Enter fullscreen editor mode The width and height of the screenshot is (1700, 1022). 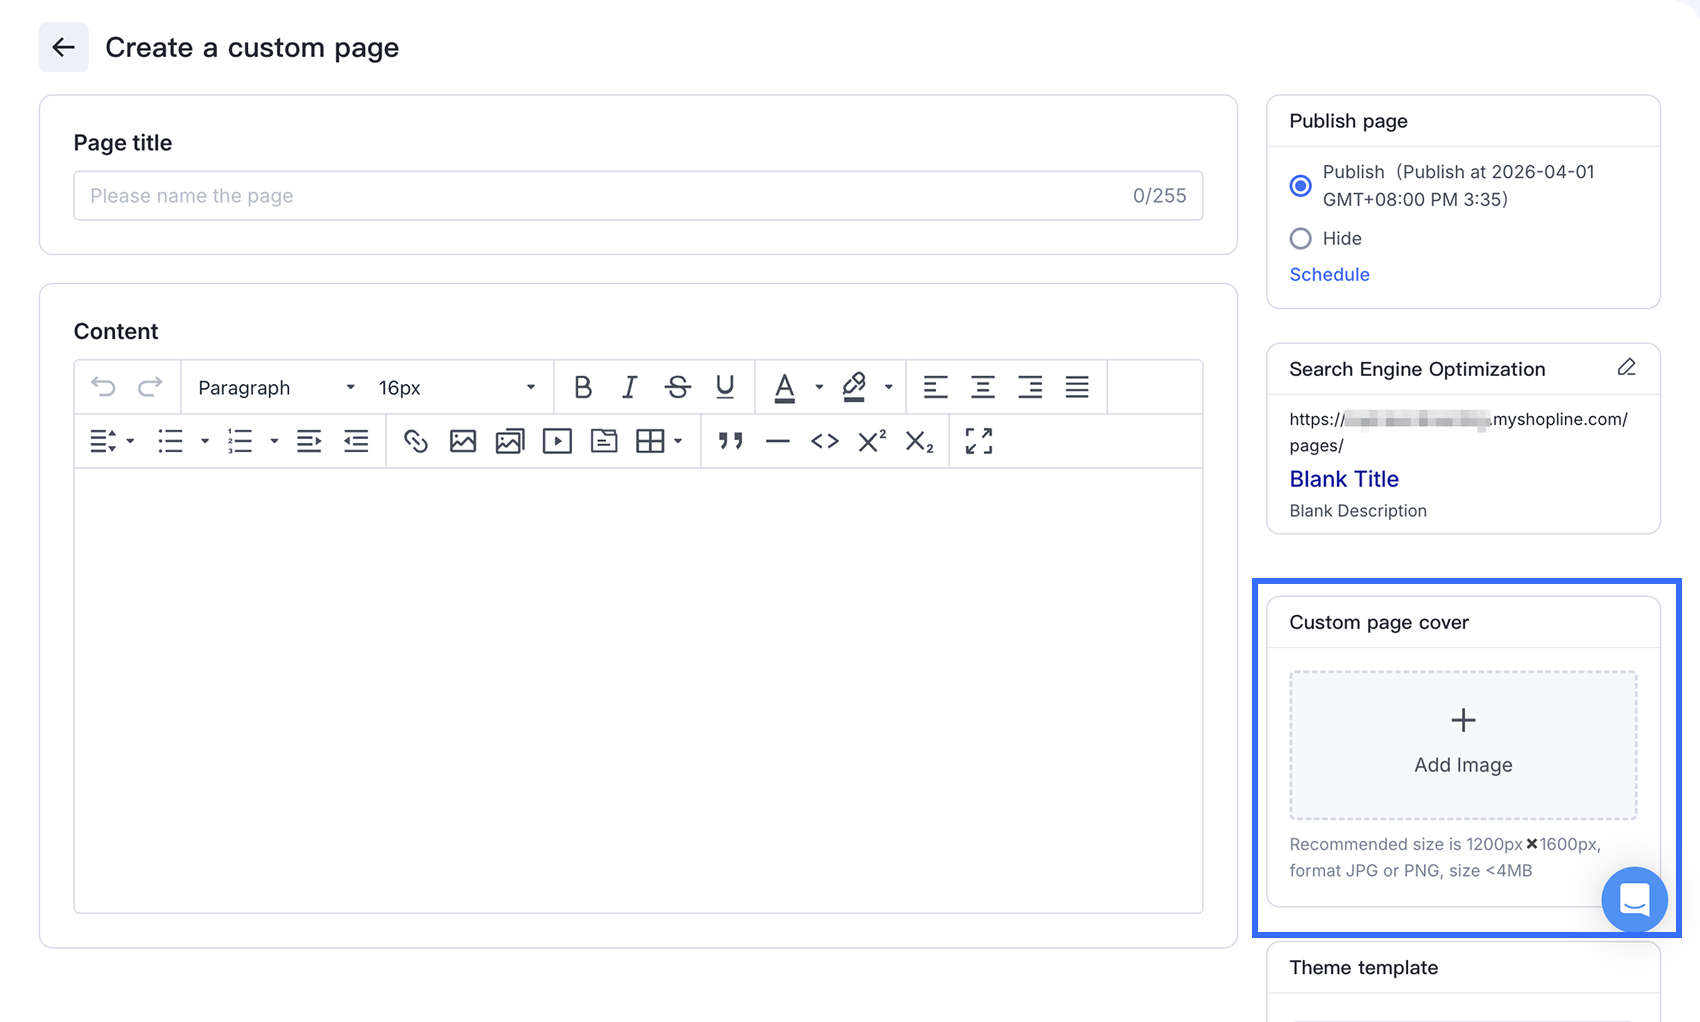(x=978, y=441)
